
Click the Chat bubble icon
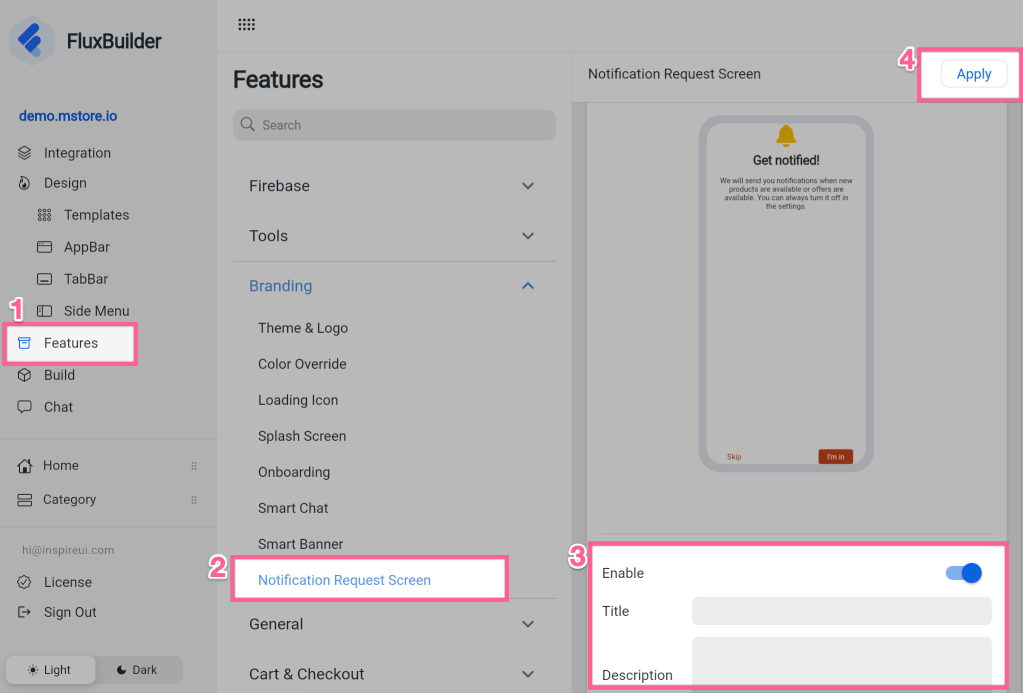pos(25,407)
